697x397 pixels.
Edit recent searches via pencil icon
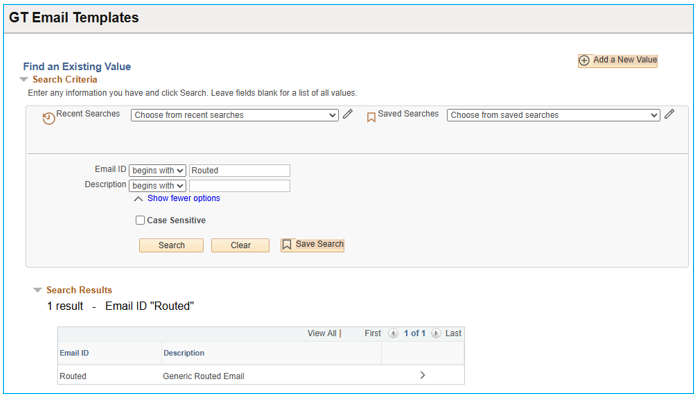pos(348,114)
